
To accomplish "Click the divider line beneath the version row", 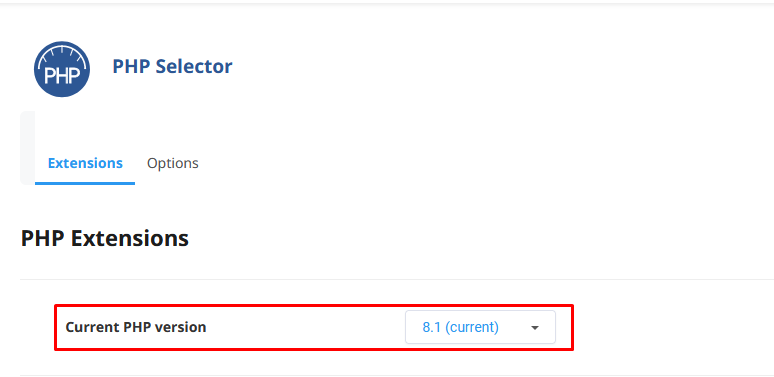I will tap(397, 376).
